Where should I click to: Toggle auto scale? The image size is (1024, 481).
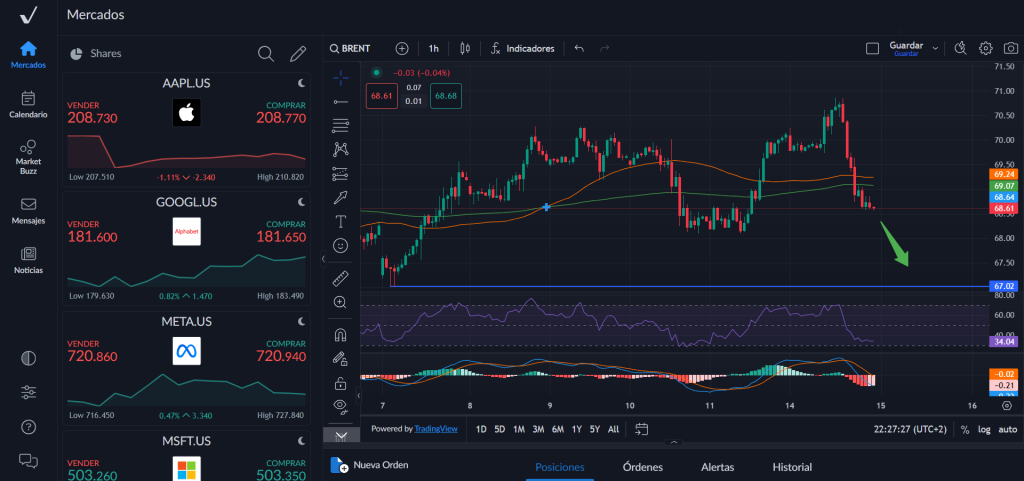click(1008, 429)
